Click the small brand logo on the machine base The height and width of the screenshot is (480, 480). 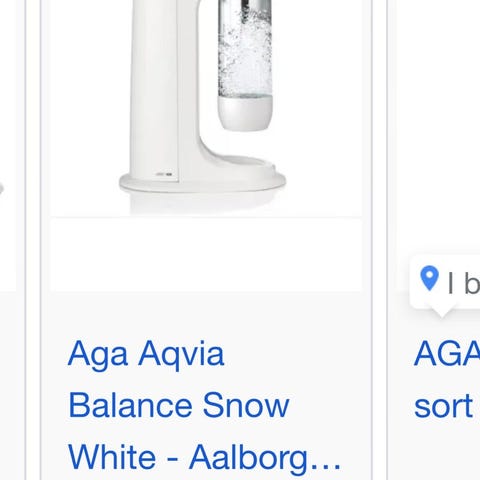164,174
